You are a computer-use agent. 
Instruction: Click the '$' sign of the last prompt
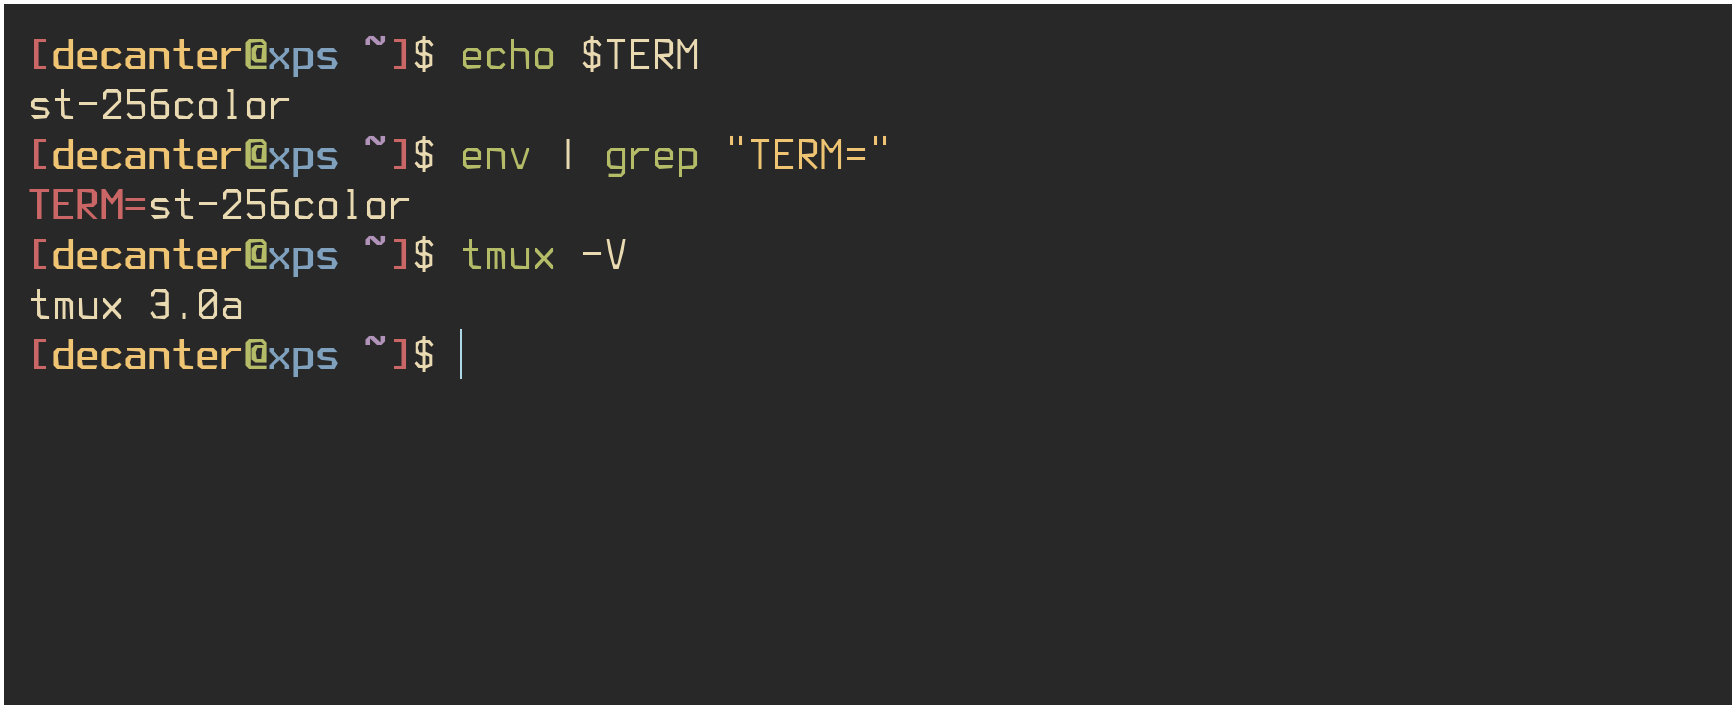[424, 355]
